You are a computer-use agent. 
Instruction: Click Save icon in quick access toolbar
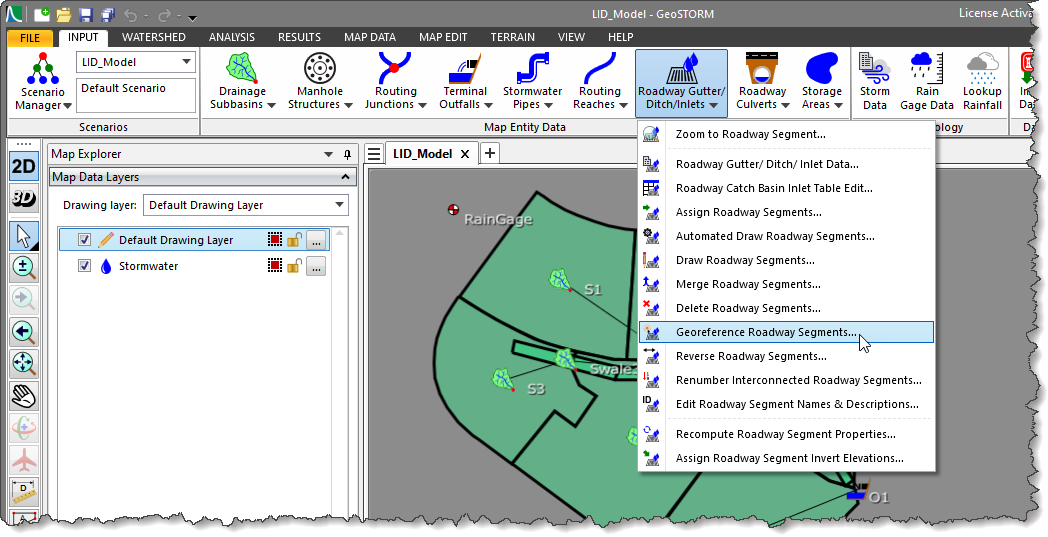(85, 14)
